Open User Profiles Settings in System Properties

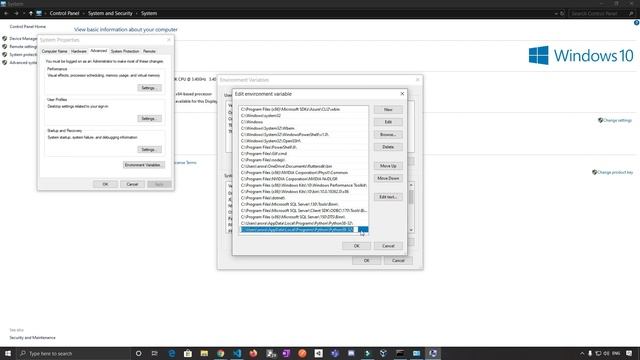coord(149,119)
